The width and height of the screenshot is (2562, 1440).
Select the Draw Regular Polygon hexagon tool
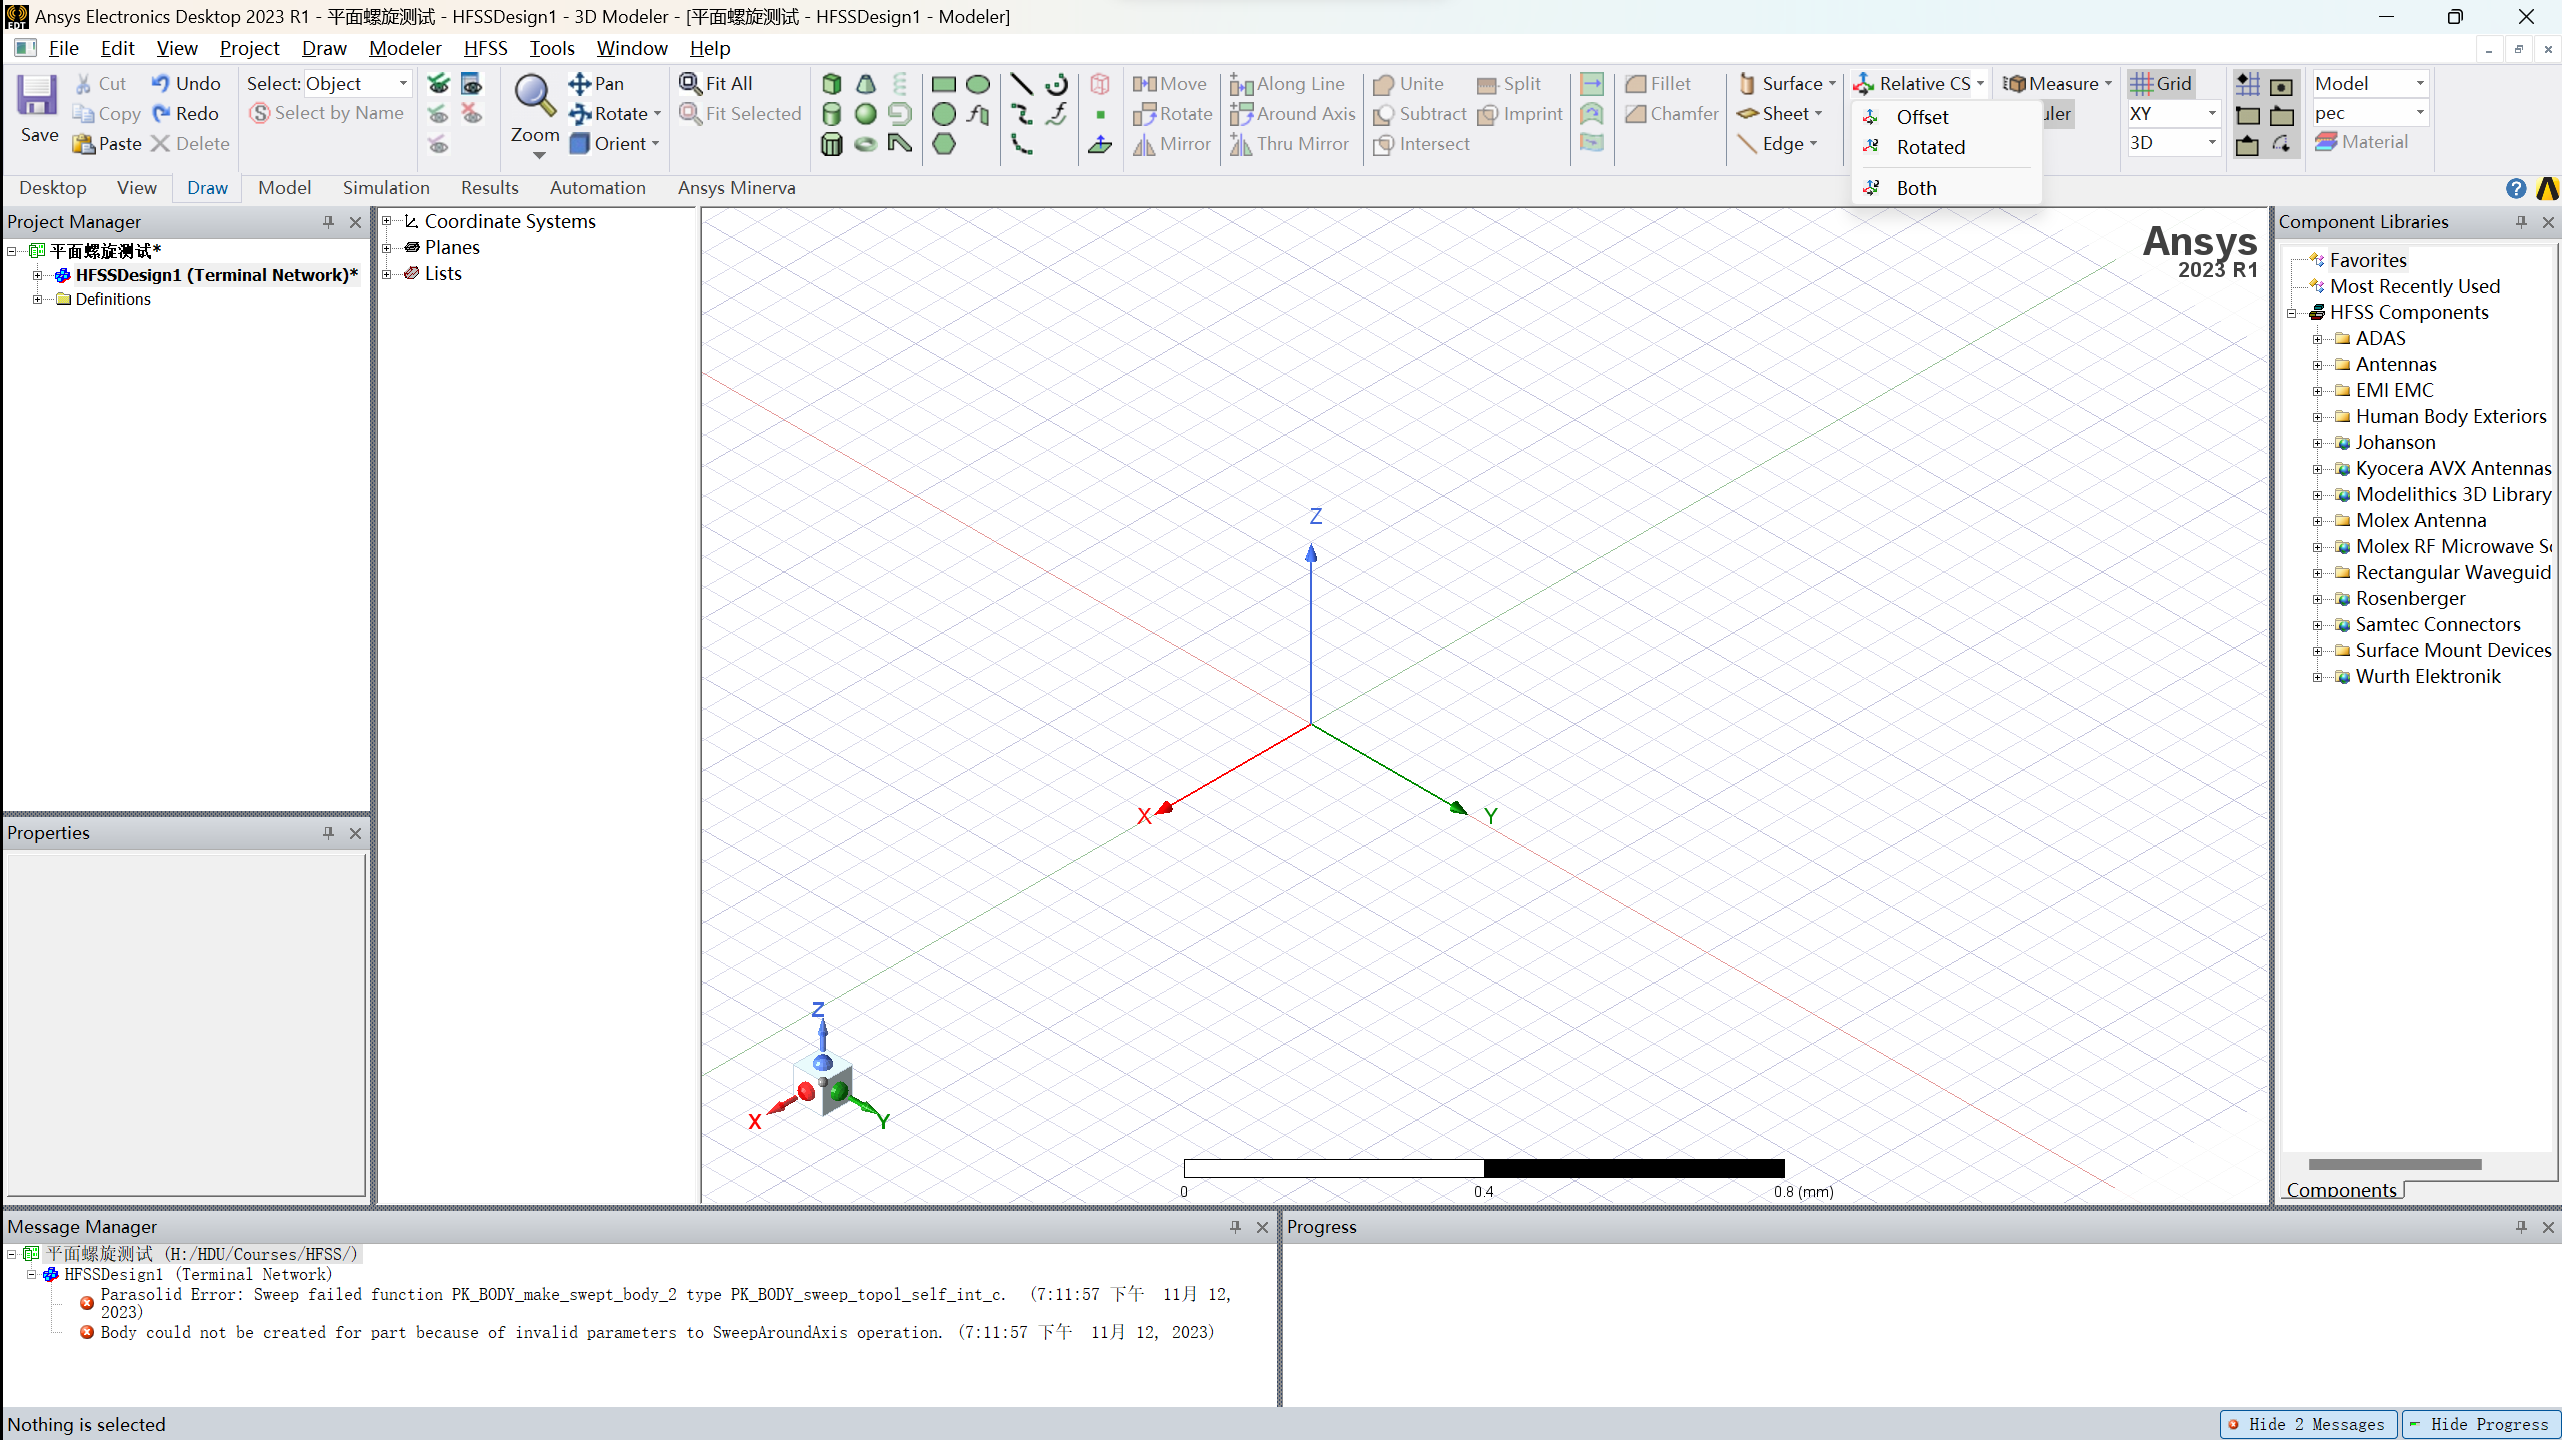[944, 144]
